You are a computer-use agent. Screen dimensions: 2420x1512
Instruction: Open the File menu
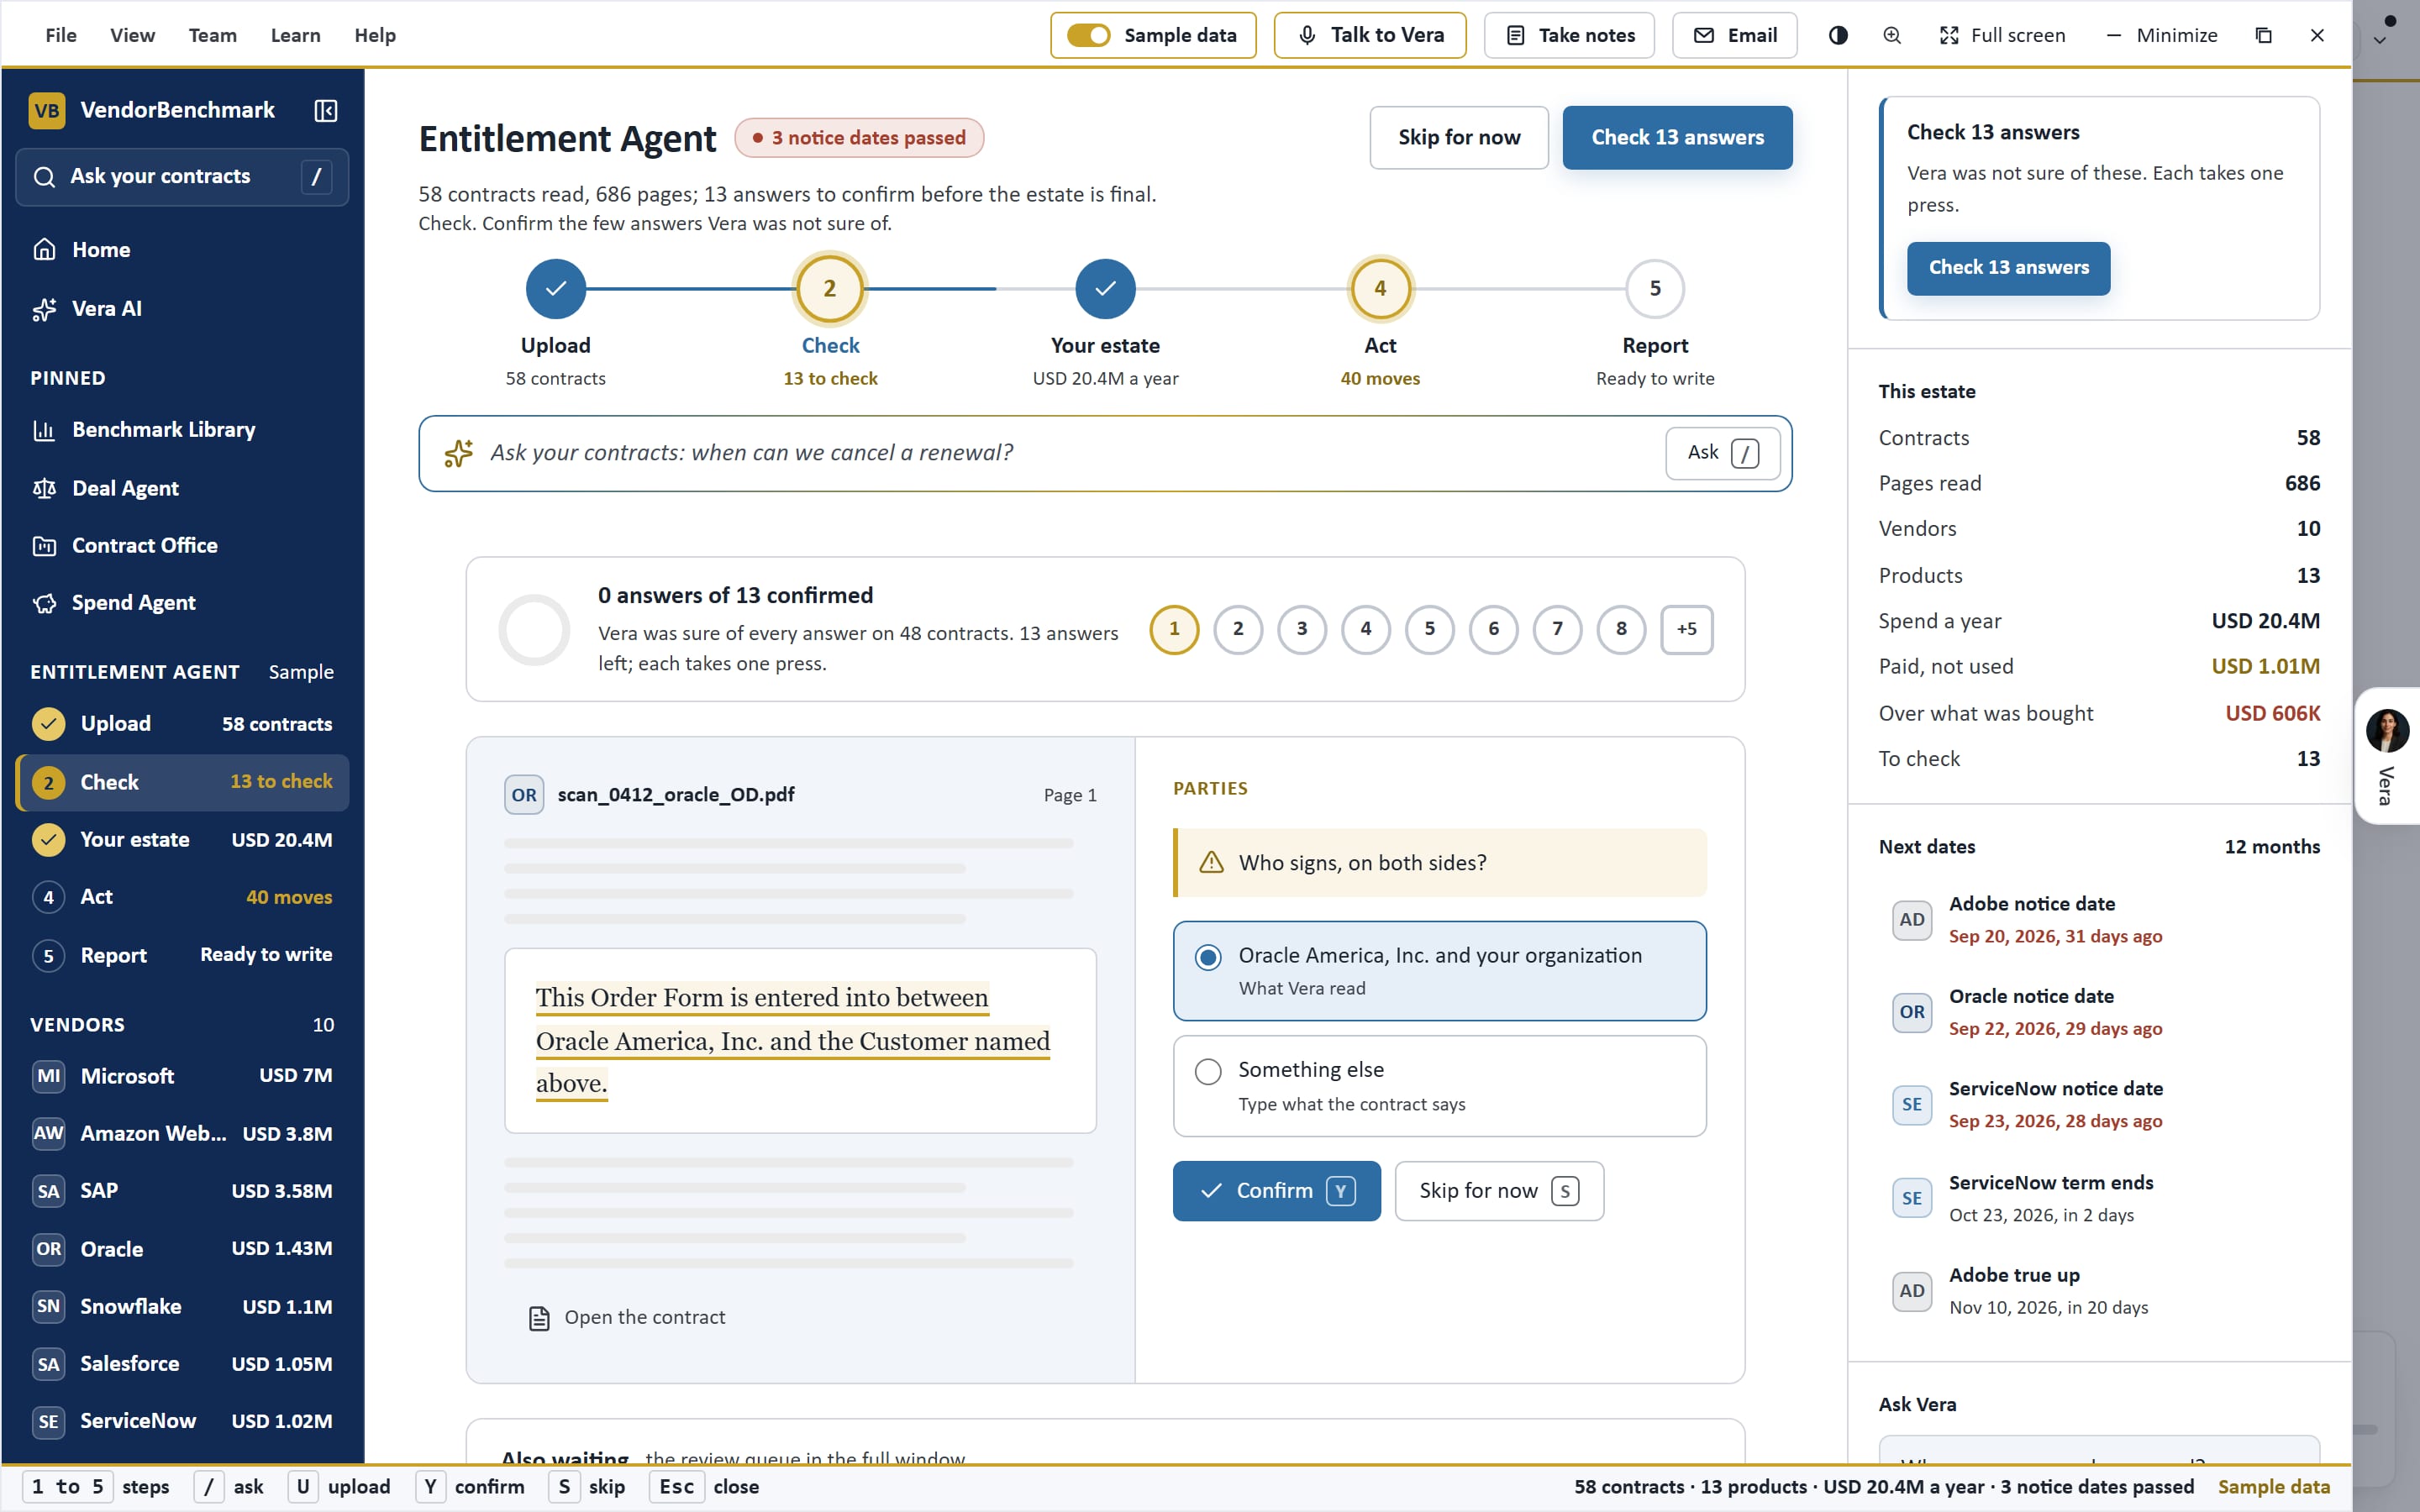pos(60,35)
